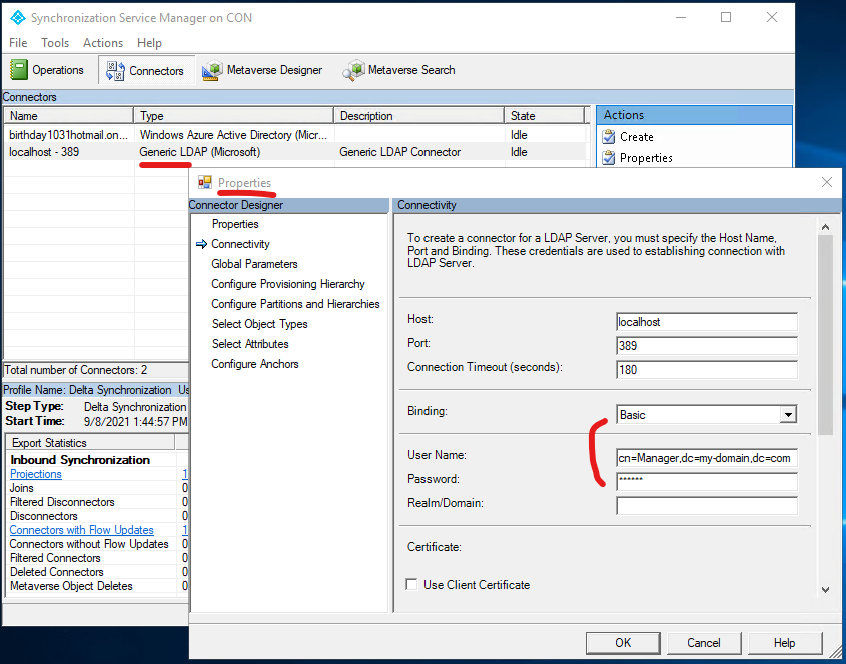Select the Select Object Types page
This screenshot has height=664, width=846.
point(260,324)
